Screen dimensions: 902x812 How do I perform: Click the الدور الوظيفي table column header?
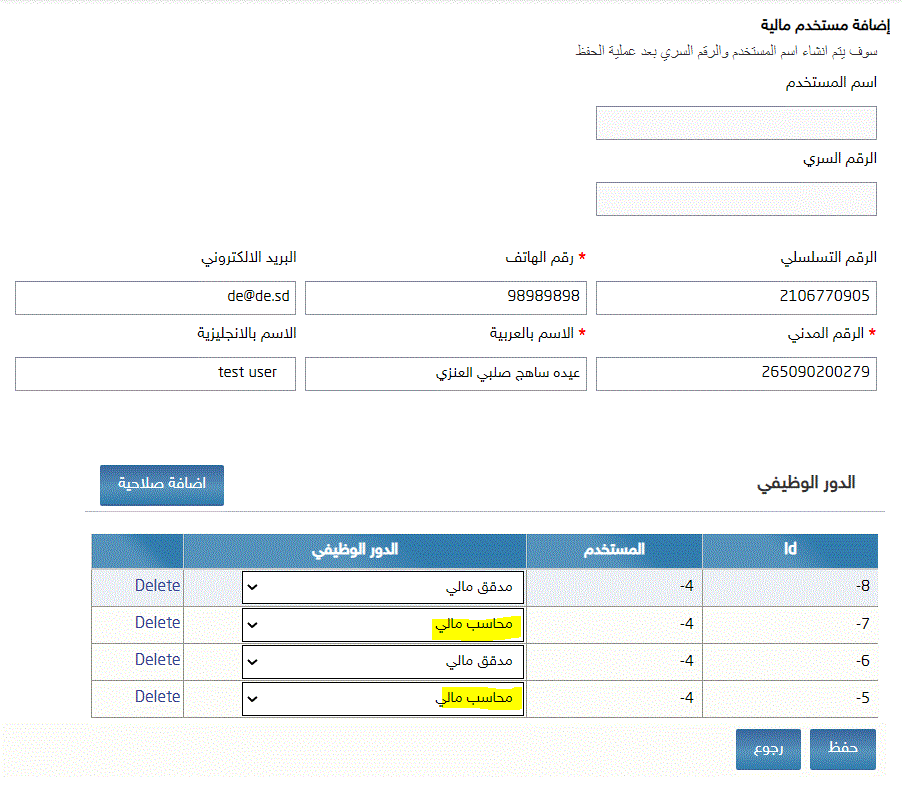[355, 550]
